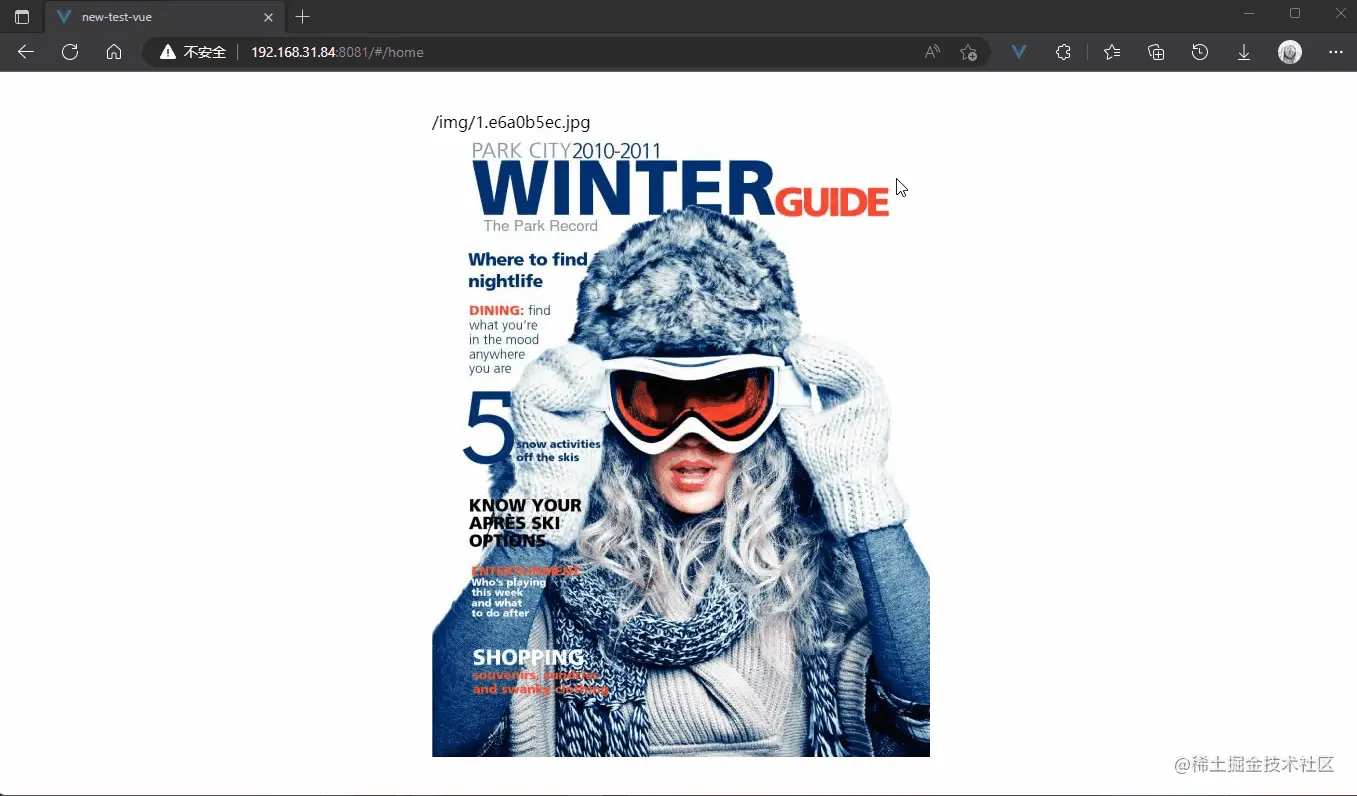The image size is (1357, 796).
Task: Open the Extensions puzzle icon
Action: (1063, 52)
